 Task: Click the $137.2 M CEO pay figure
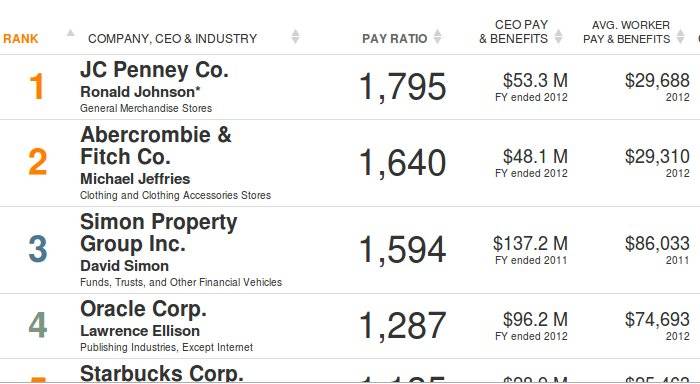tap(530, 244)
